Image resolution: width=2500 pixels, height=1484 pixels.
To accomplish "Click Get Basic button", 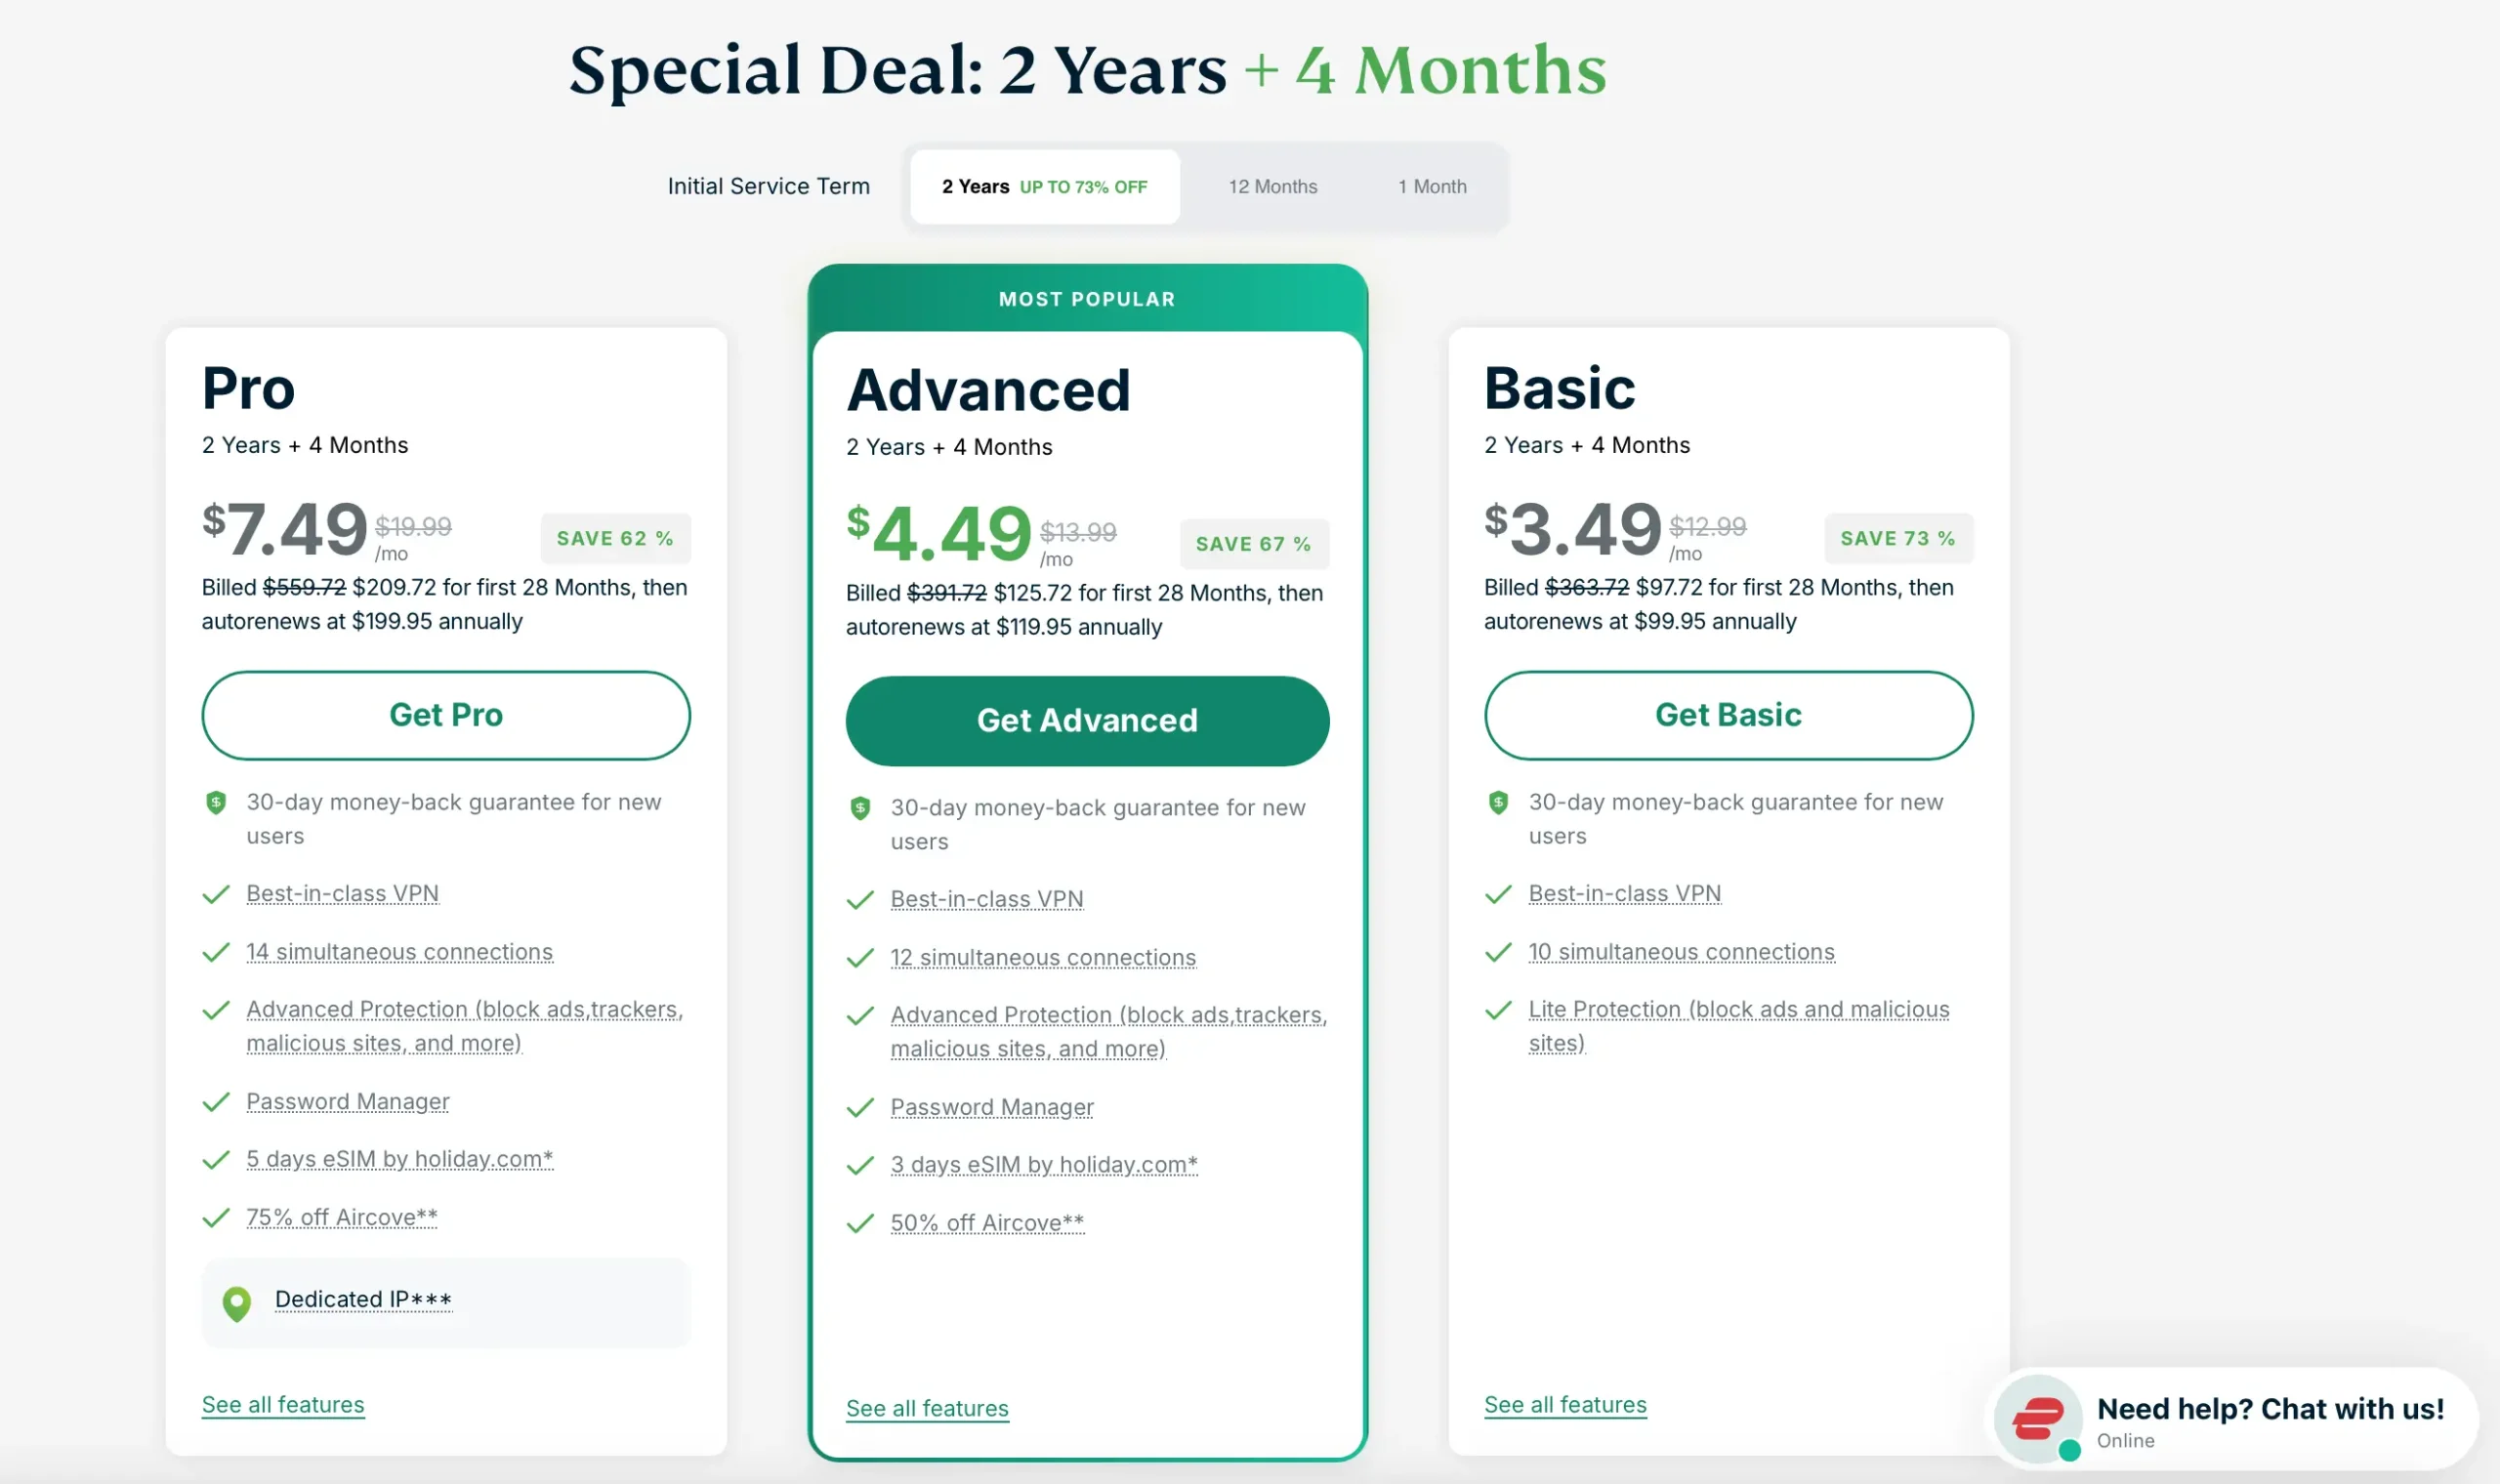I will [1727, 714].
